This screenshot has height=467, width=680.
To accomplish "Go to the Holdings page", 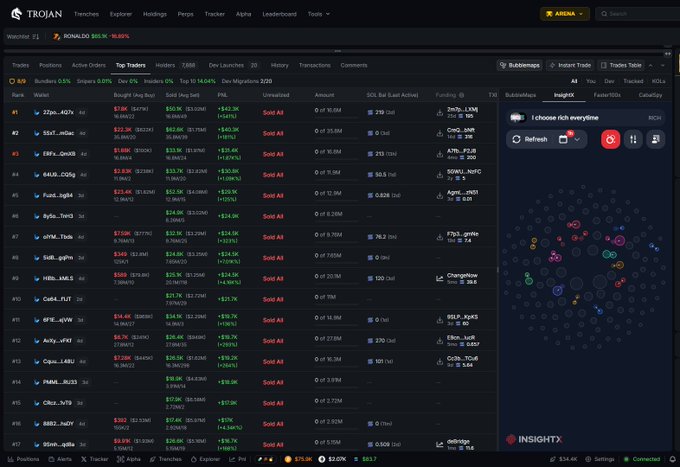I will coord(155,14).
